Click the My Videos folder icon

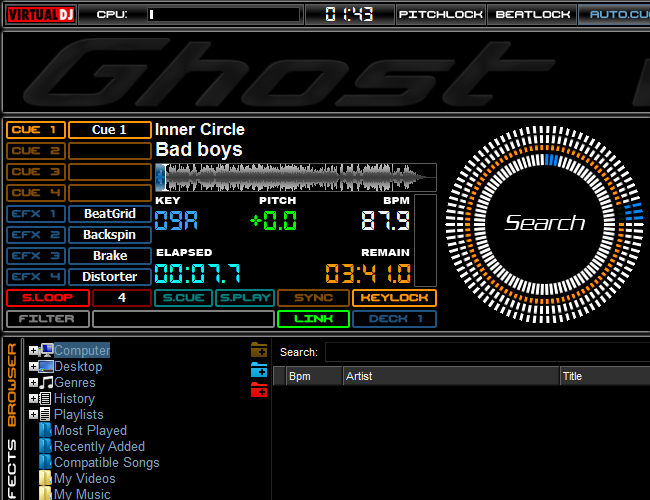tap(45, 478)
